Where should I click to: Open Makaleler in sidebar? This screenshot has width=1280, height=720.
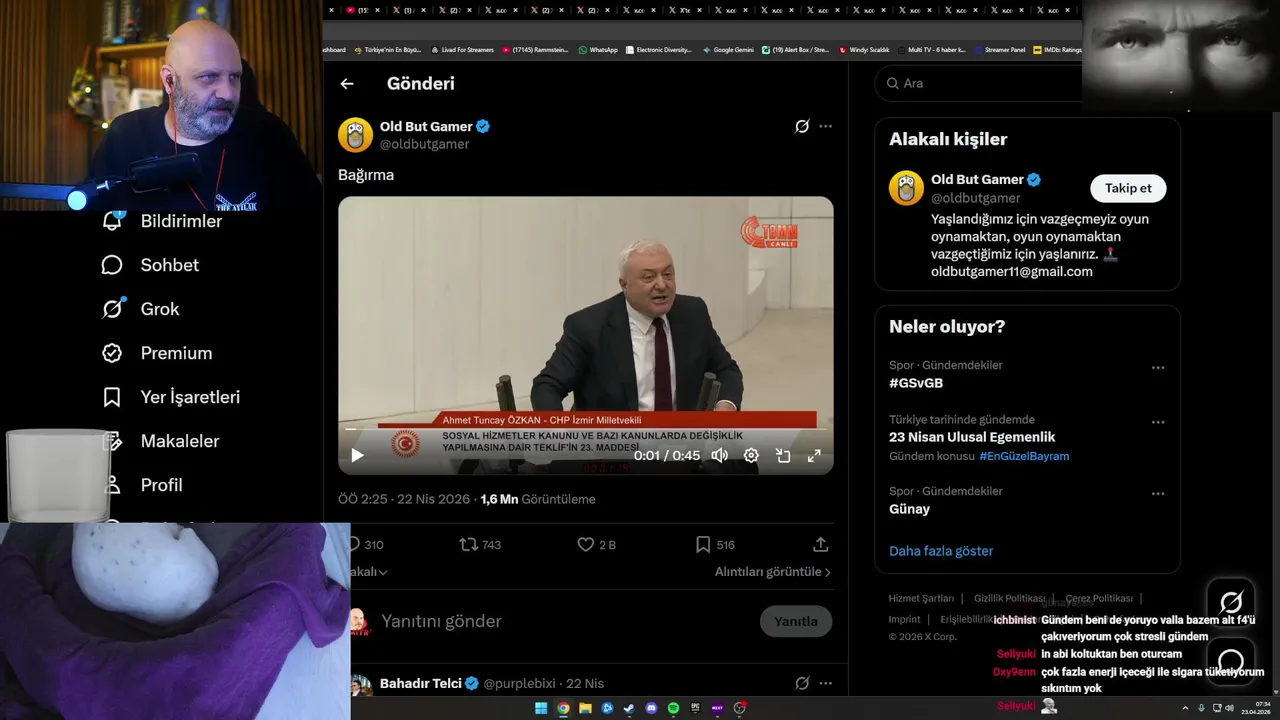coord(160,441)
